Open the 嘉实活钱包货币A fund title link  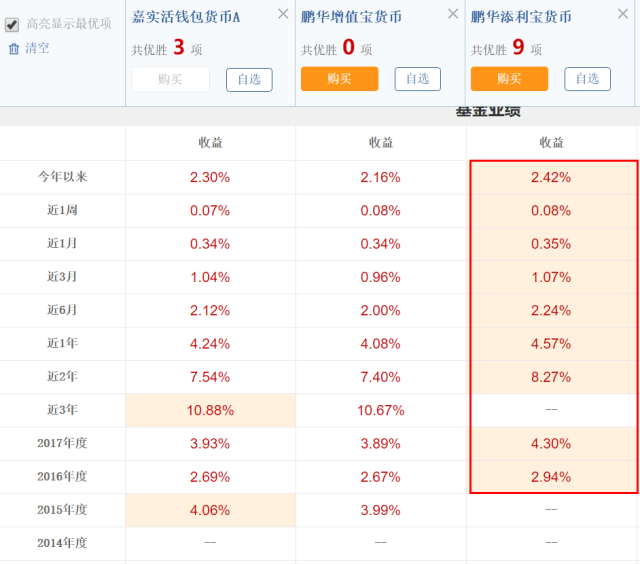point(186,17)
